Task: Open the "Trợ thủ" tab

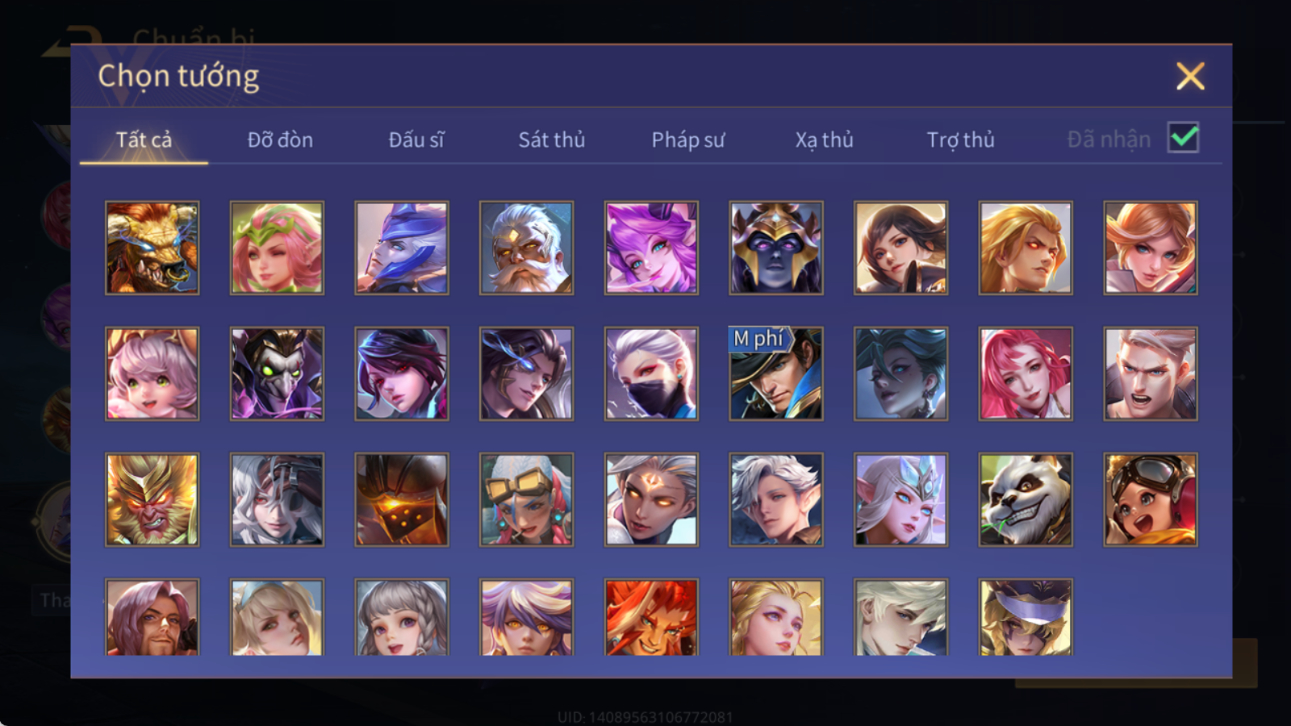Action: coord(960,140)
